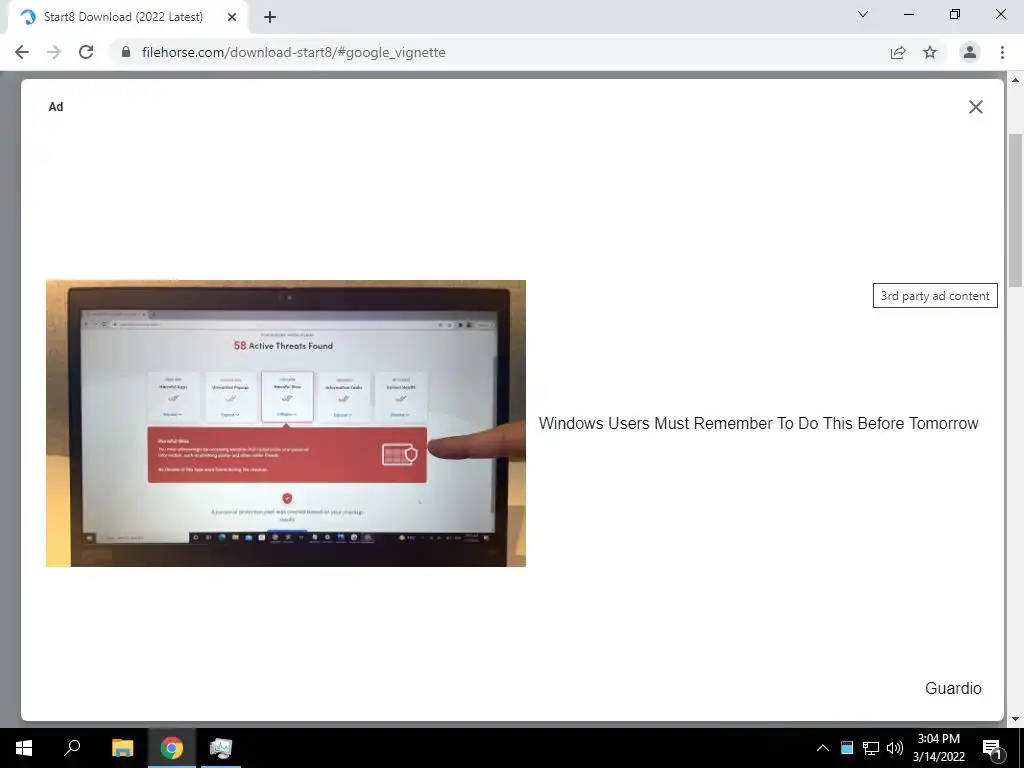Image resolution: width=1024 pixels, height=768 pixels.
Task: Click the browser back arrow
Action: [x=22, y=52]
